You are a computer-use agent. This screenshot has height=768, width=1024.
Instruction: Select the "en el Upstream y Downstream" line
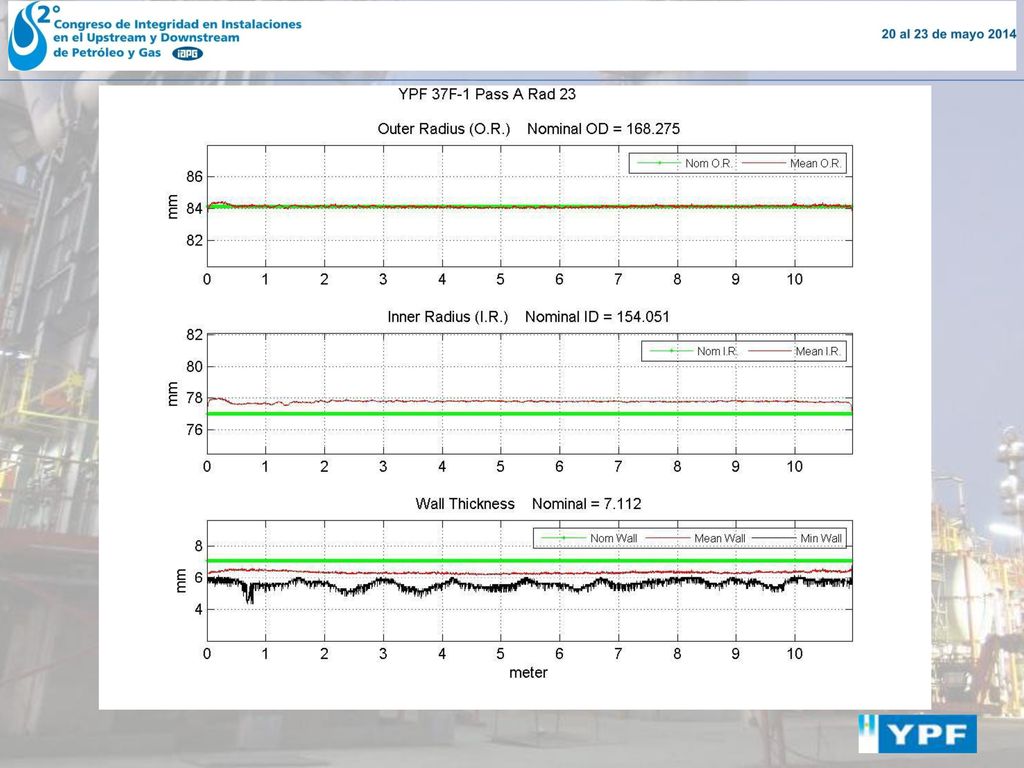(x=146, y=38)
